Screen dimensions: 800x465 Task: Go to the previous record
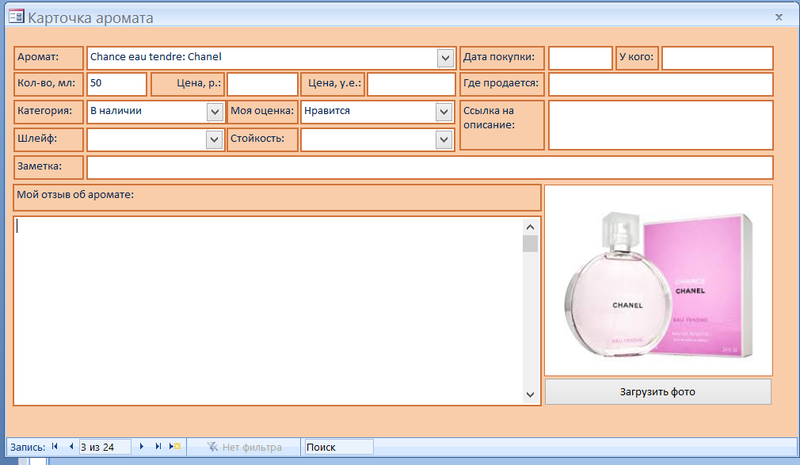[71, 447]
